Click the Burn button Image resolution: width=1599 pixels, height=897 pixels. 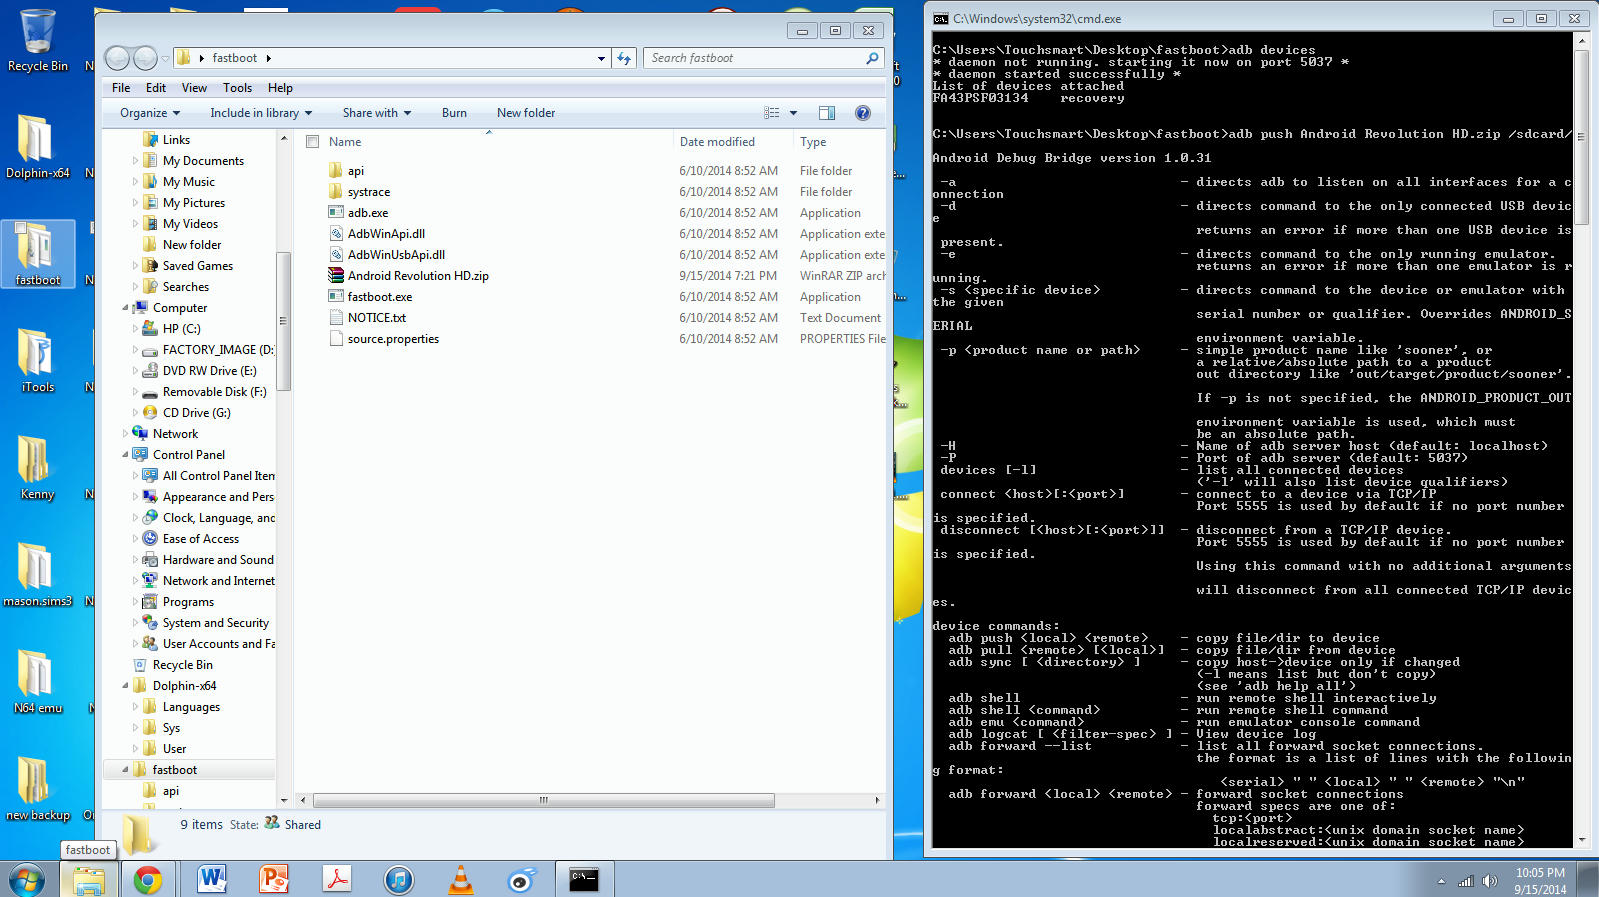tap(454, 113)
